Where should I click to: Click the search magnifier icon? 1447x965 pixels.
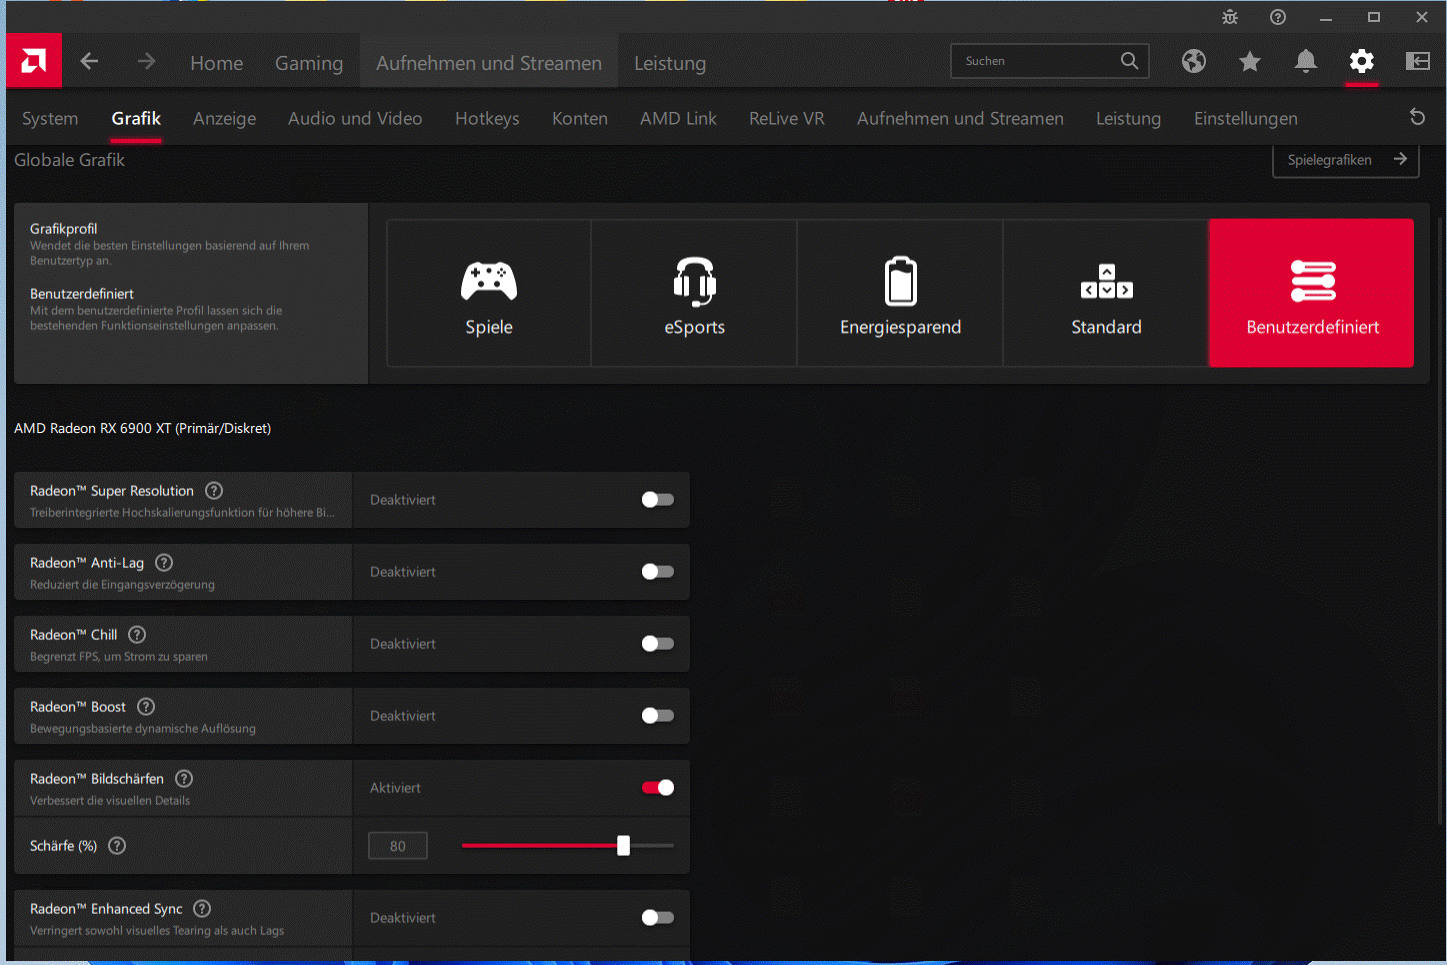(1129, 61)
